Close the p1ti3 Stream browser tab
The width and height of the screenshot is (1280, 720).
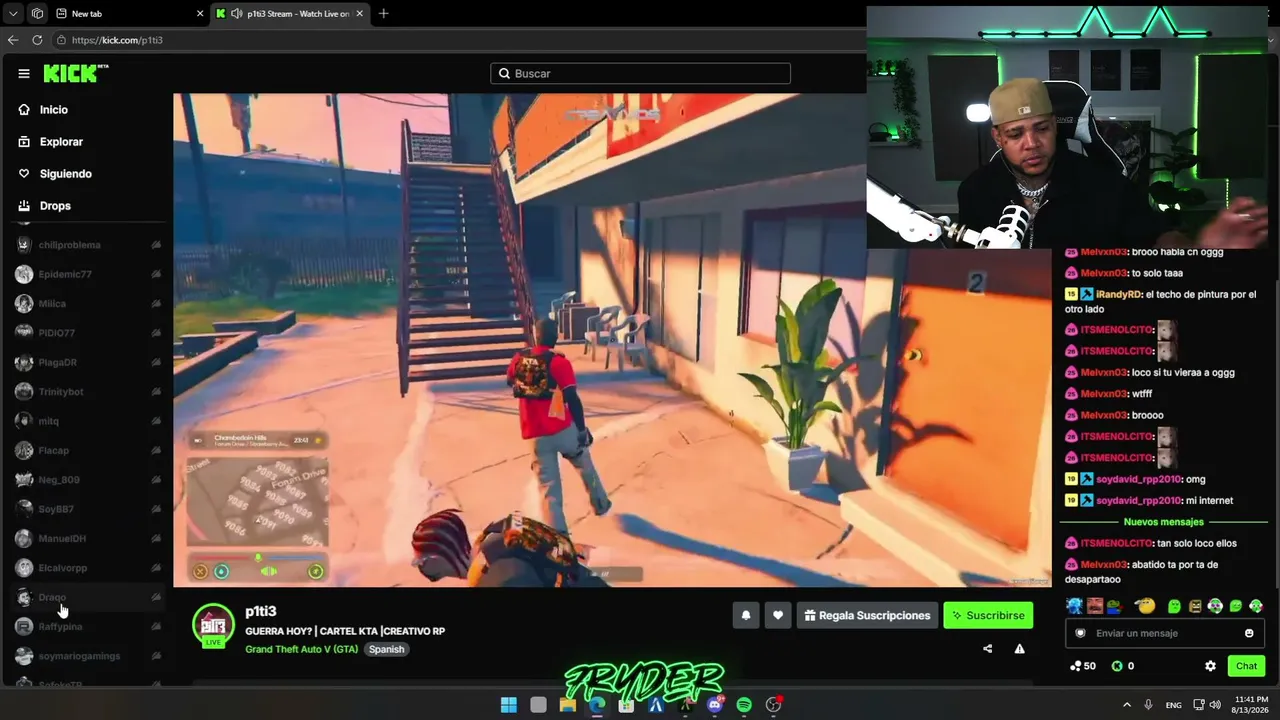[x=359, y=14]
